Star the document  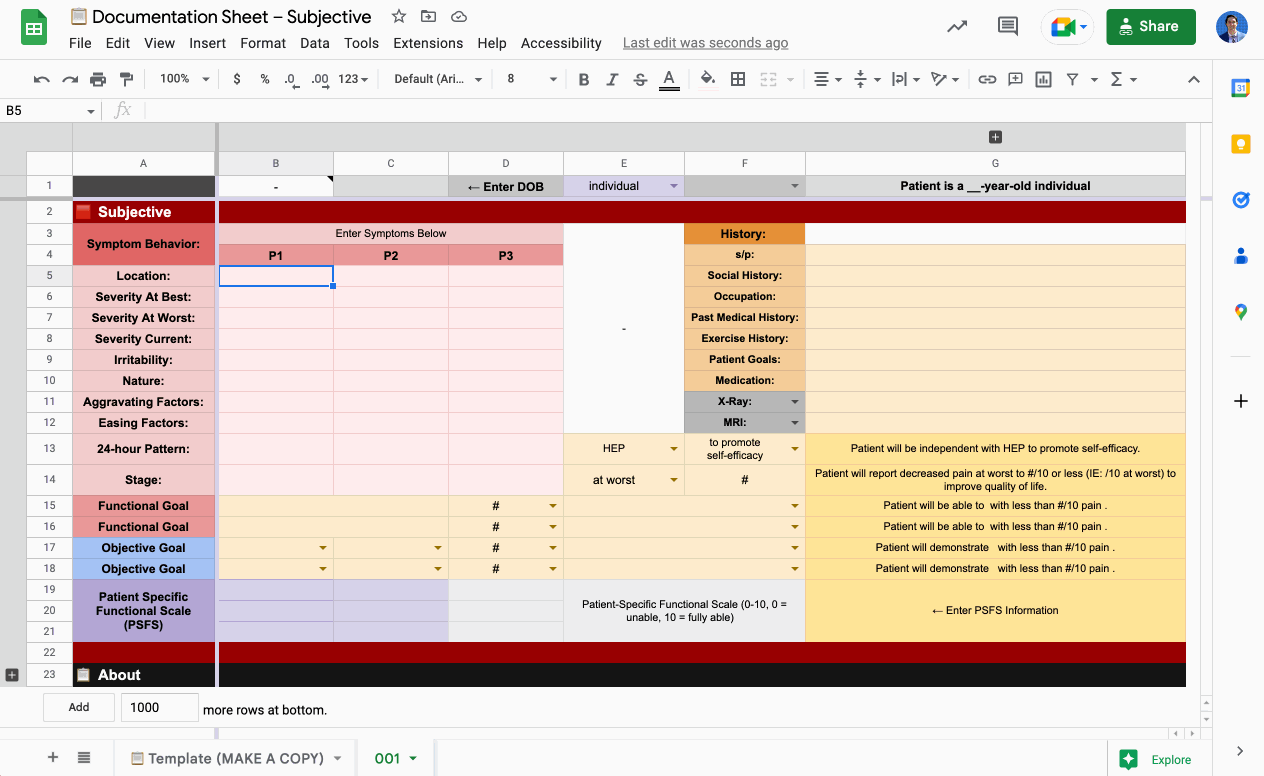(399, 16)
